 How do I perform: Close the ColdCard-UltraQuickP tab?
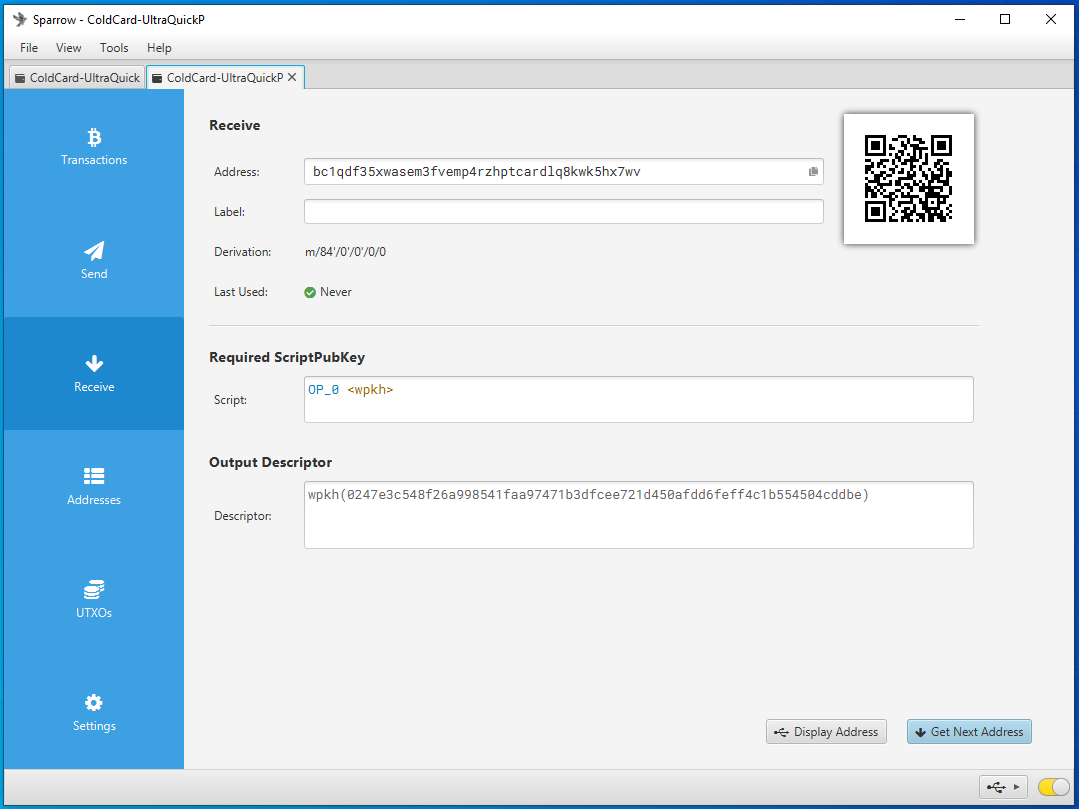coord(292,78)
